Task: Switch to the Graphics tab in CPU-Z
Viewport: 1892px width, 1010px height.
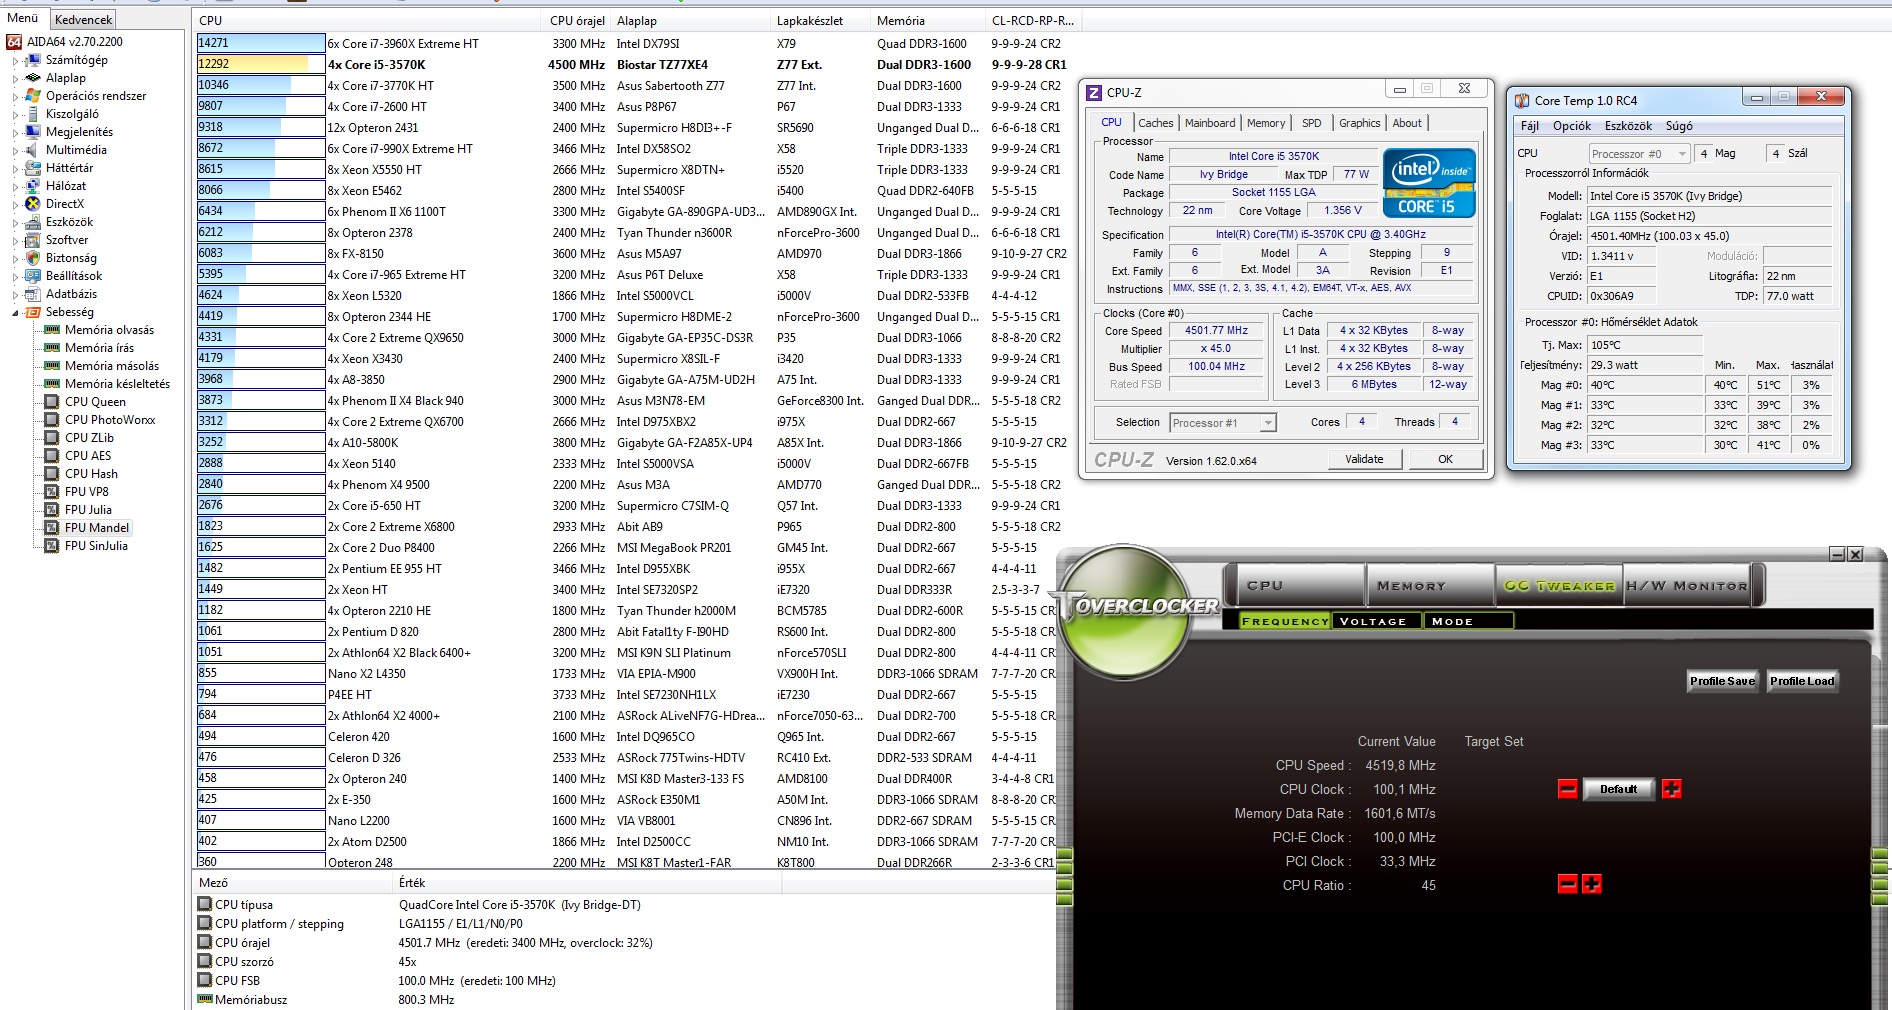Action: (1360, 123)
